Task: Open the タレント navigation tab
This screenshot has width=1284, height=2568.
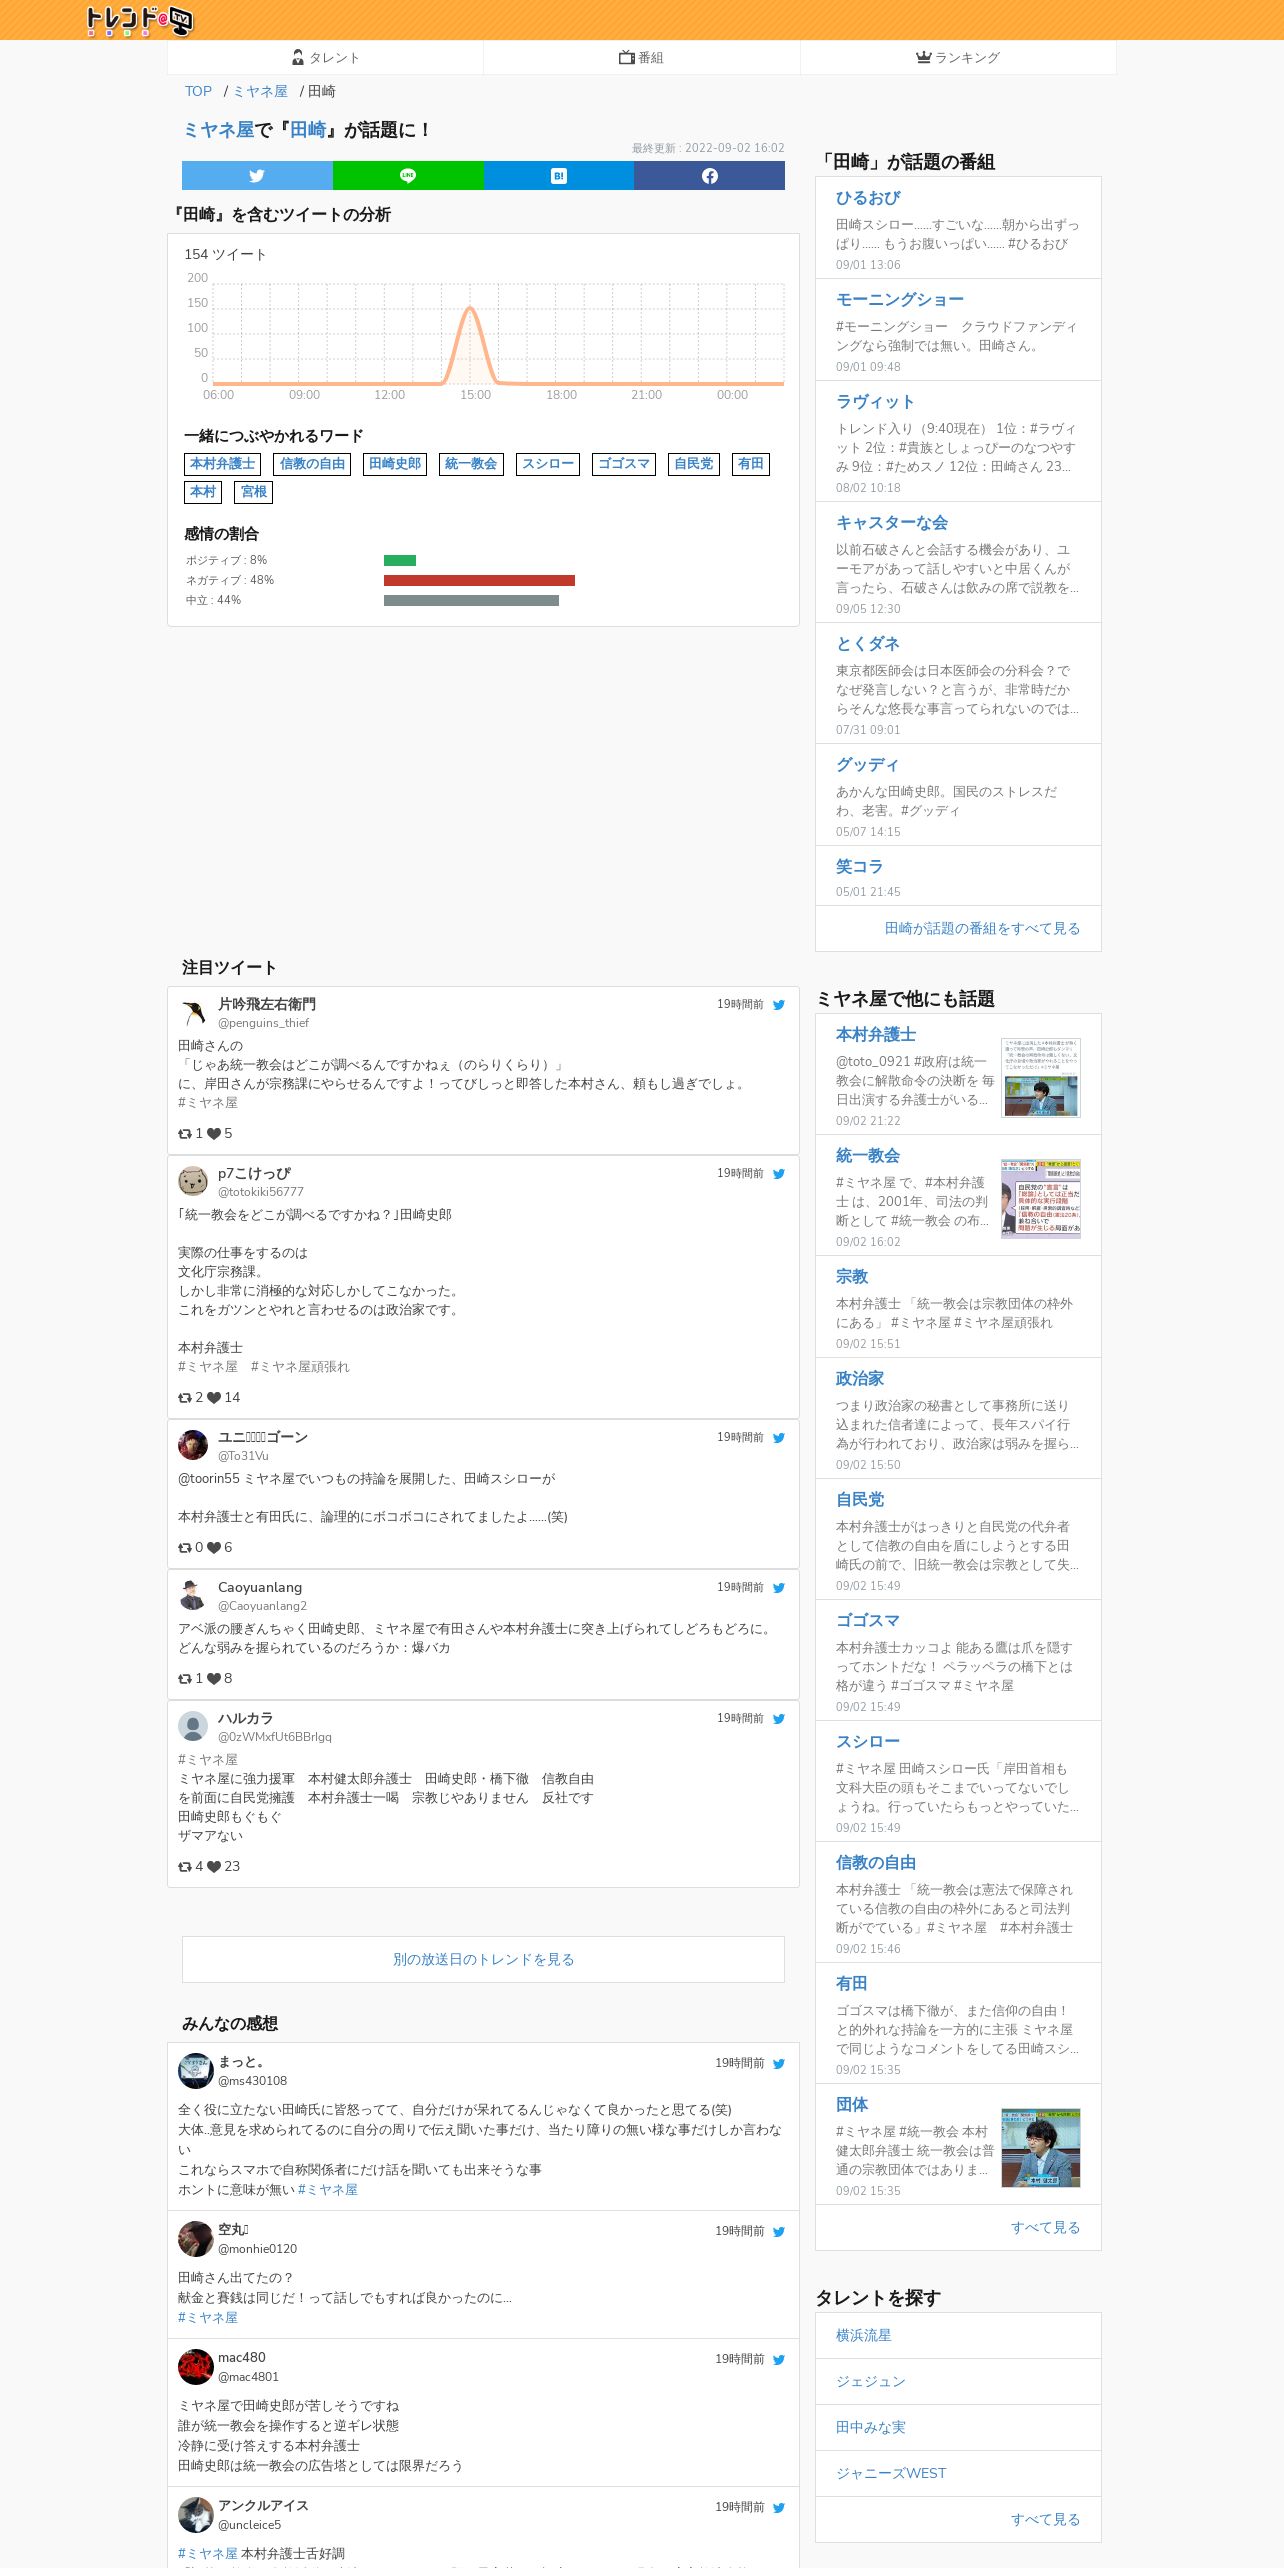Action: click(326, 58)
